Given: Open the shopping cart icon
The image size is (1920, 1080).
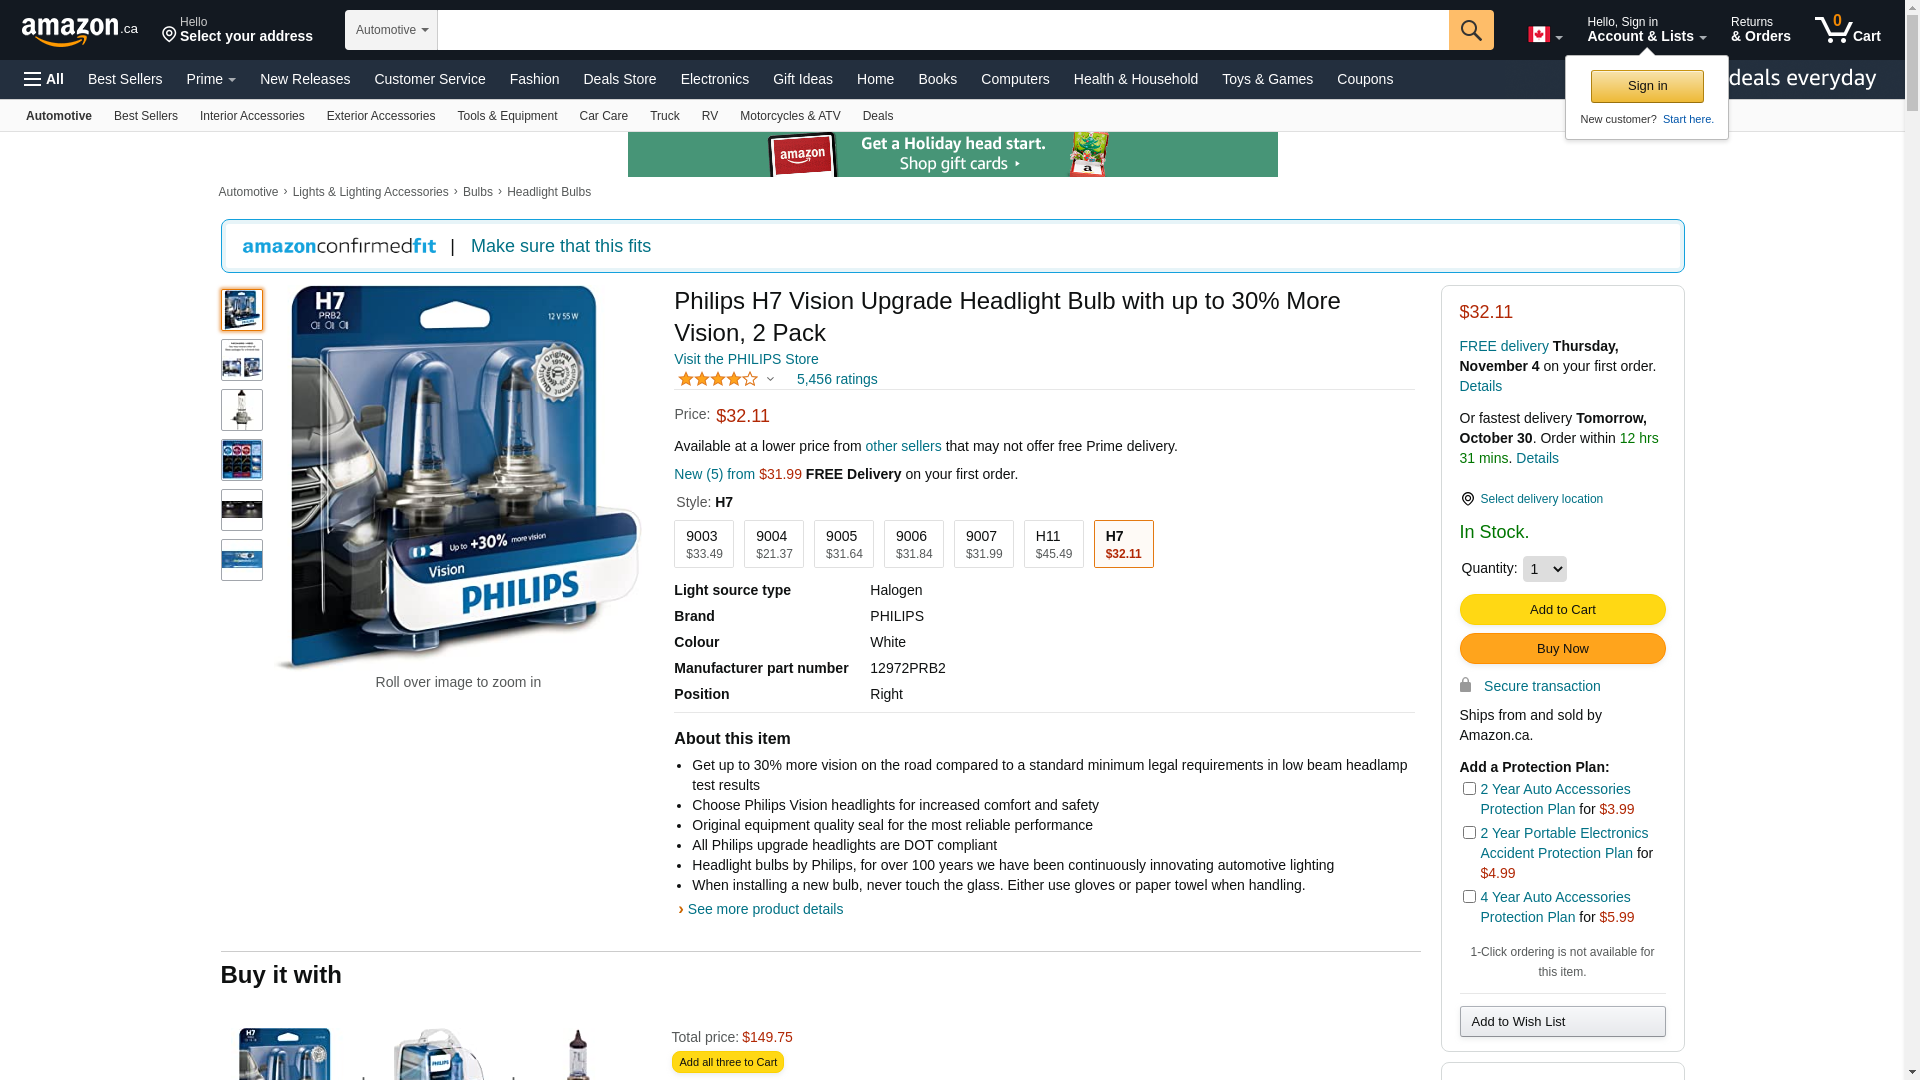Looking at the screenshot, I should pos(1847,30).
